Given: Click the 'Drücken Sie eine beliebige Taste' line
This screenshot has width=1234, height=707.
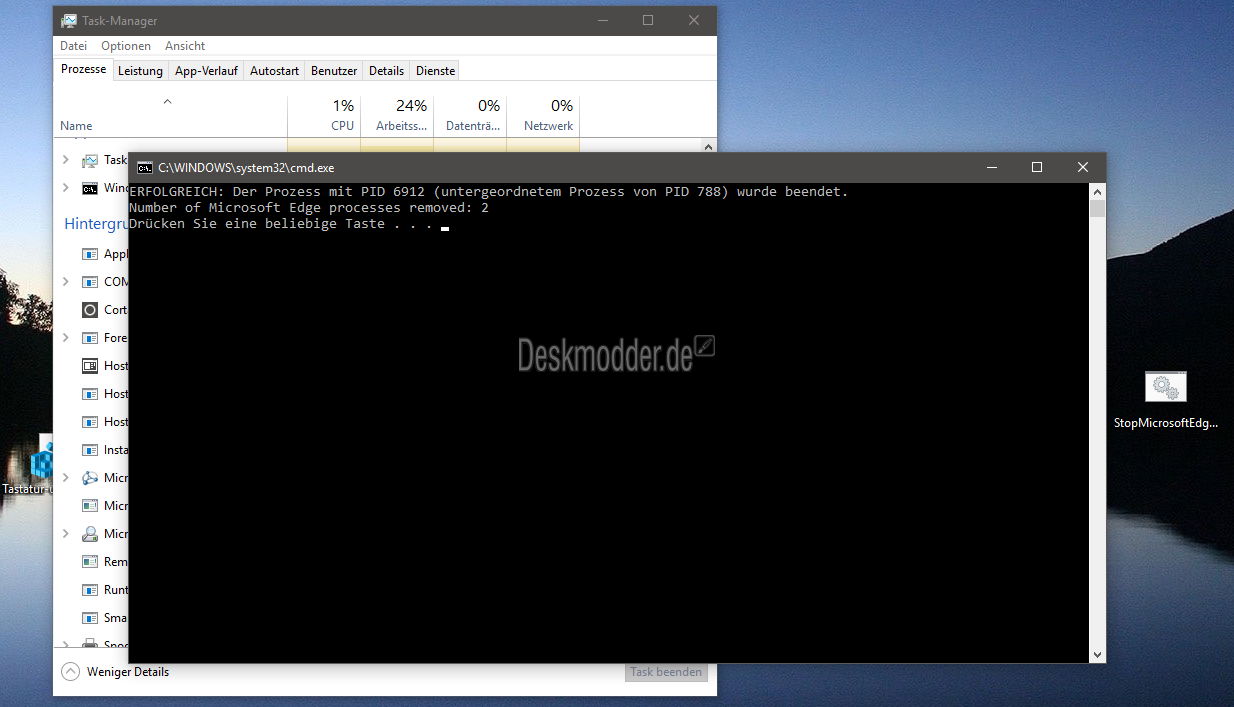Looking at the screenshot, I should pyautogui.click(x=281, y=223).
